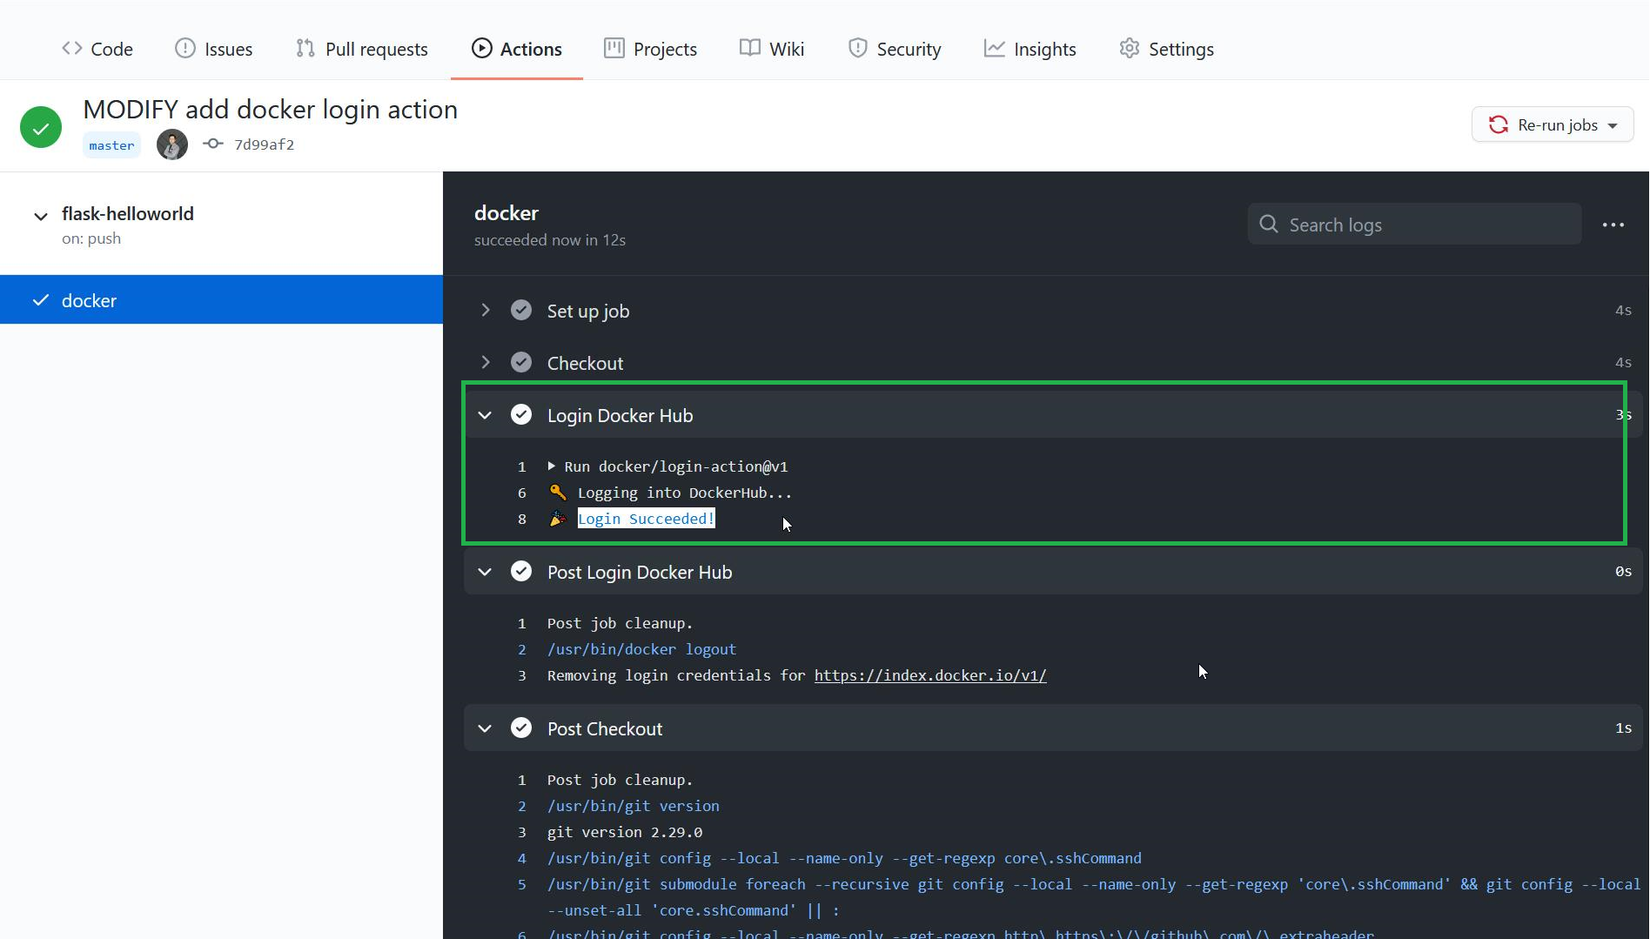This screenshot has width=1650, height=939.
Task: Collapse the Login Docker Hub step
Action: point(485,415)
